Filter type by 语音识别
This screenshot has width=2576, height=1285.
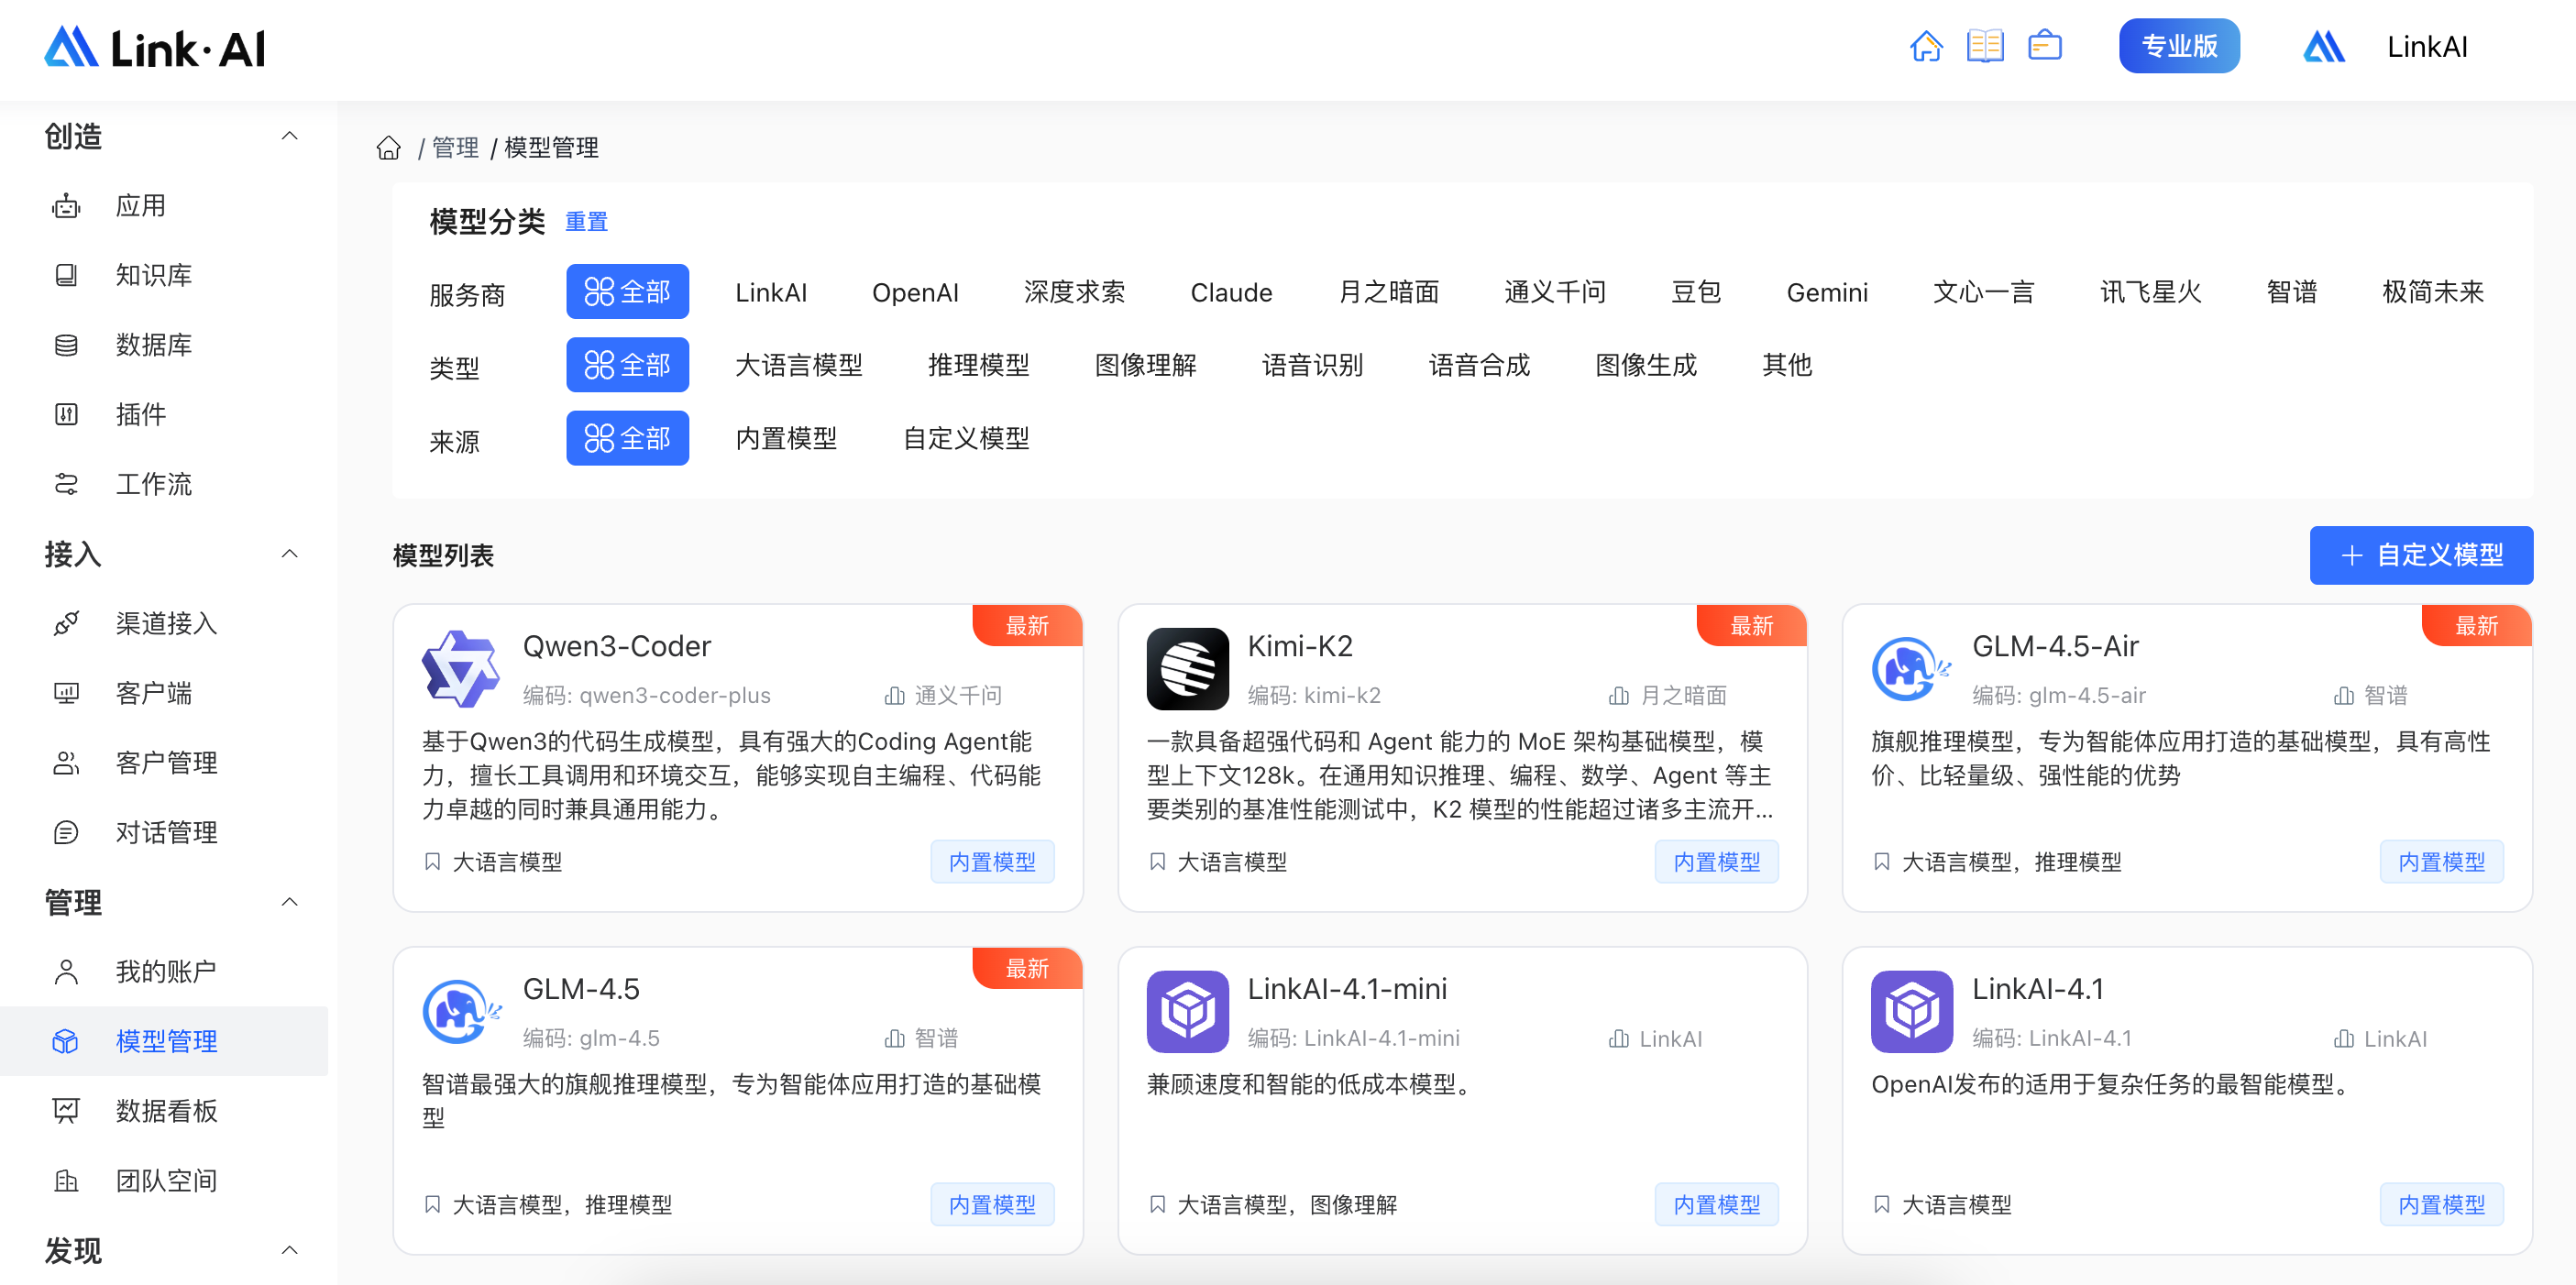tap(1313, 365)
